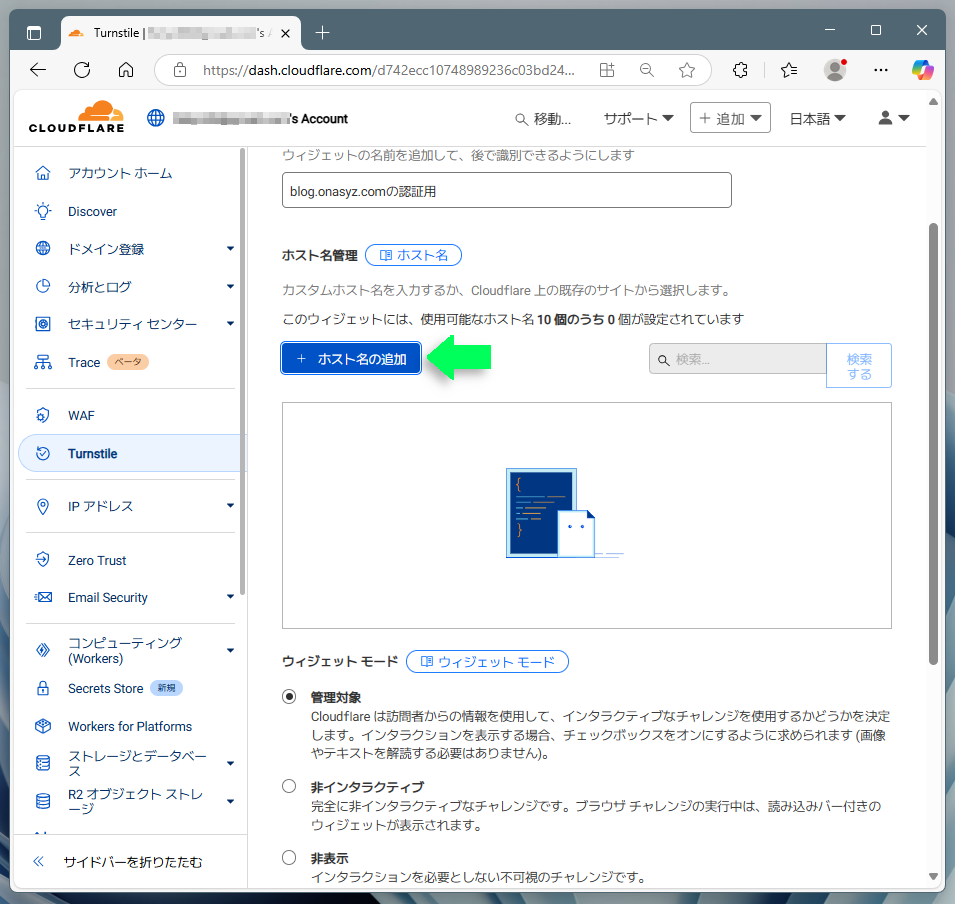The height and width of the screenshot is (904, 955).
Task: Click the page vertical scrollbar thumb
Action: [933, 444]
